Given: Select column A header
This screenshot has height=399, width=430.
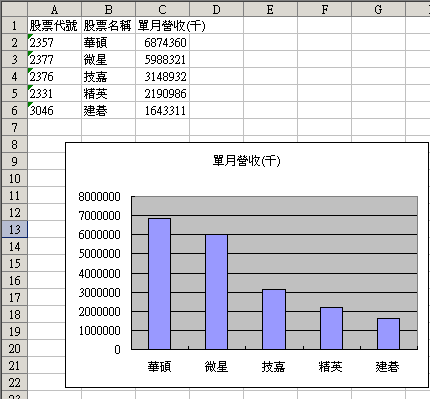Looking at the screenshot, I should pos(54,9).
